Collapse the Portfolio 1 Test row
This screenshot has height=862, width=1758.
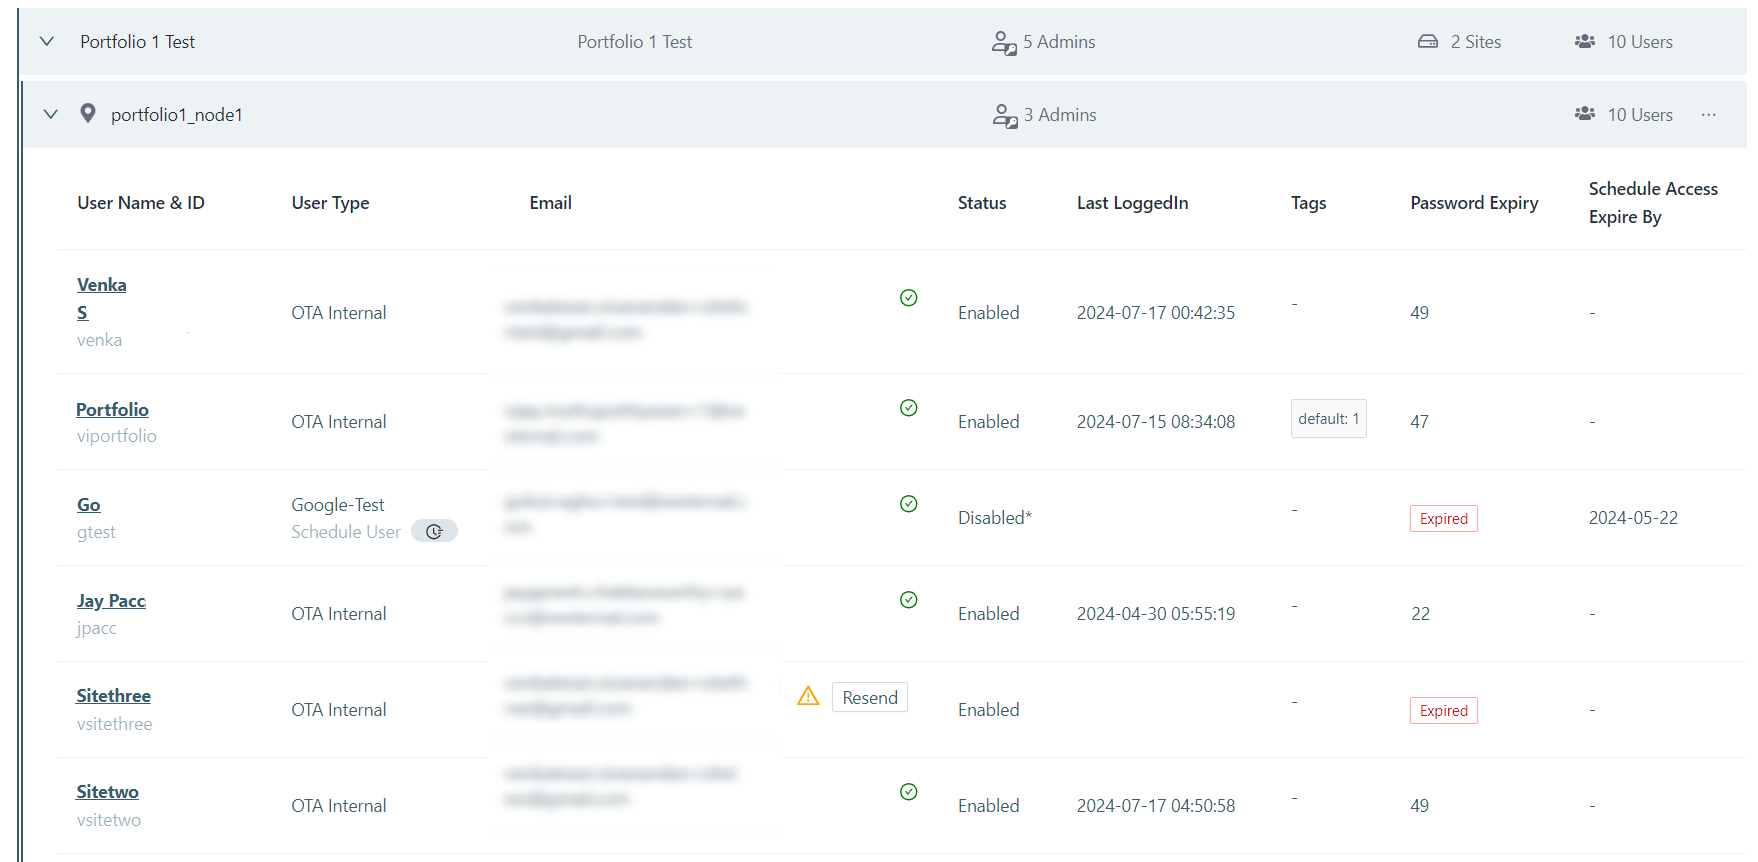(46, 42)
